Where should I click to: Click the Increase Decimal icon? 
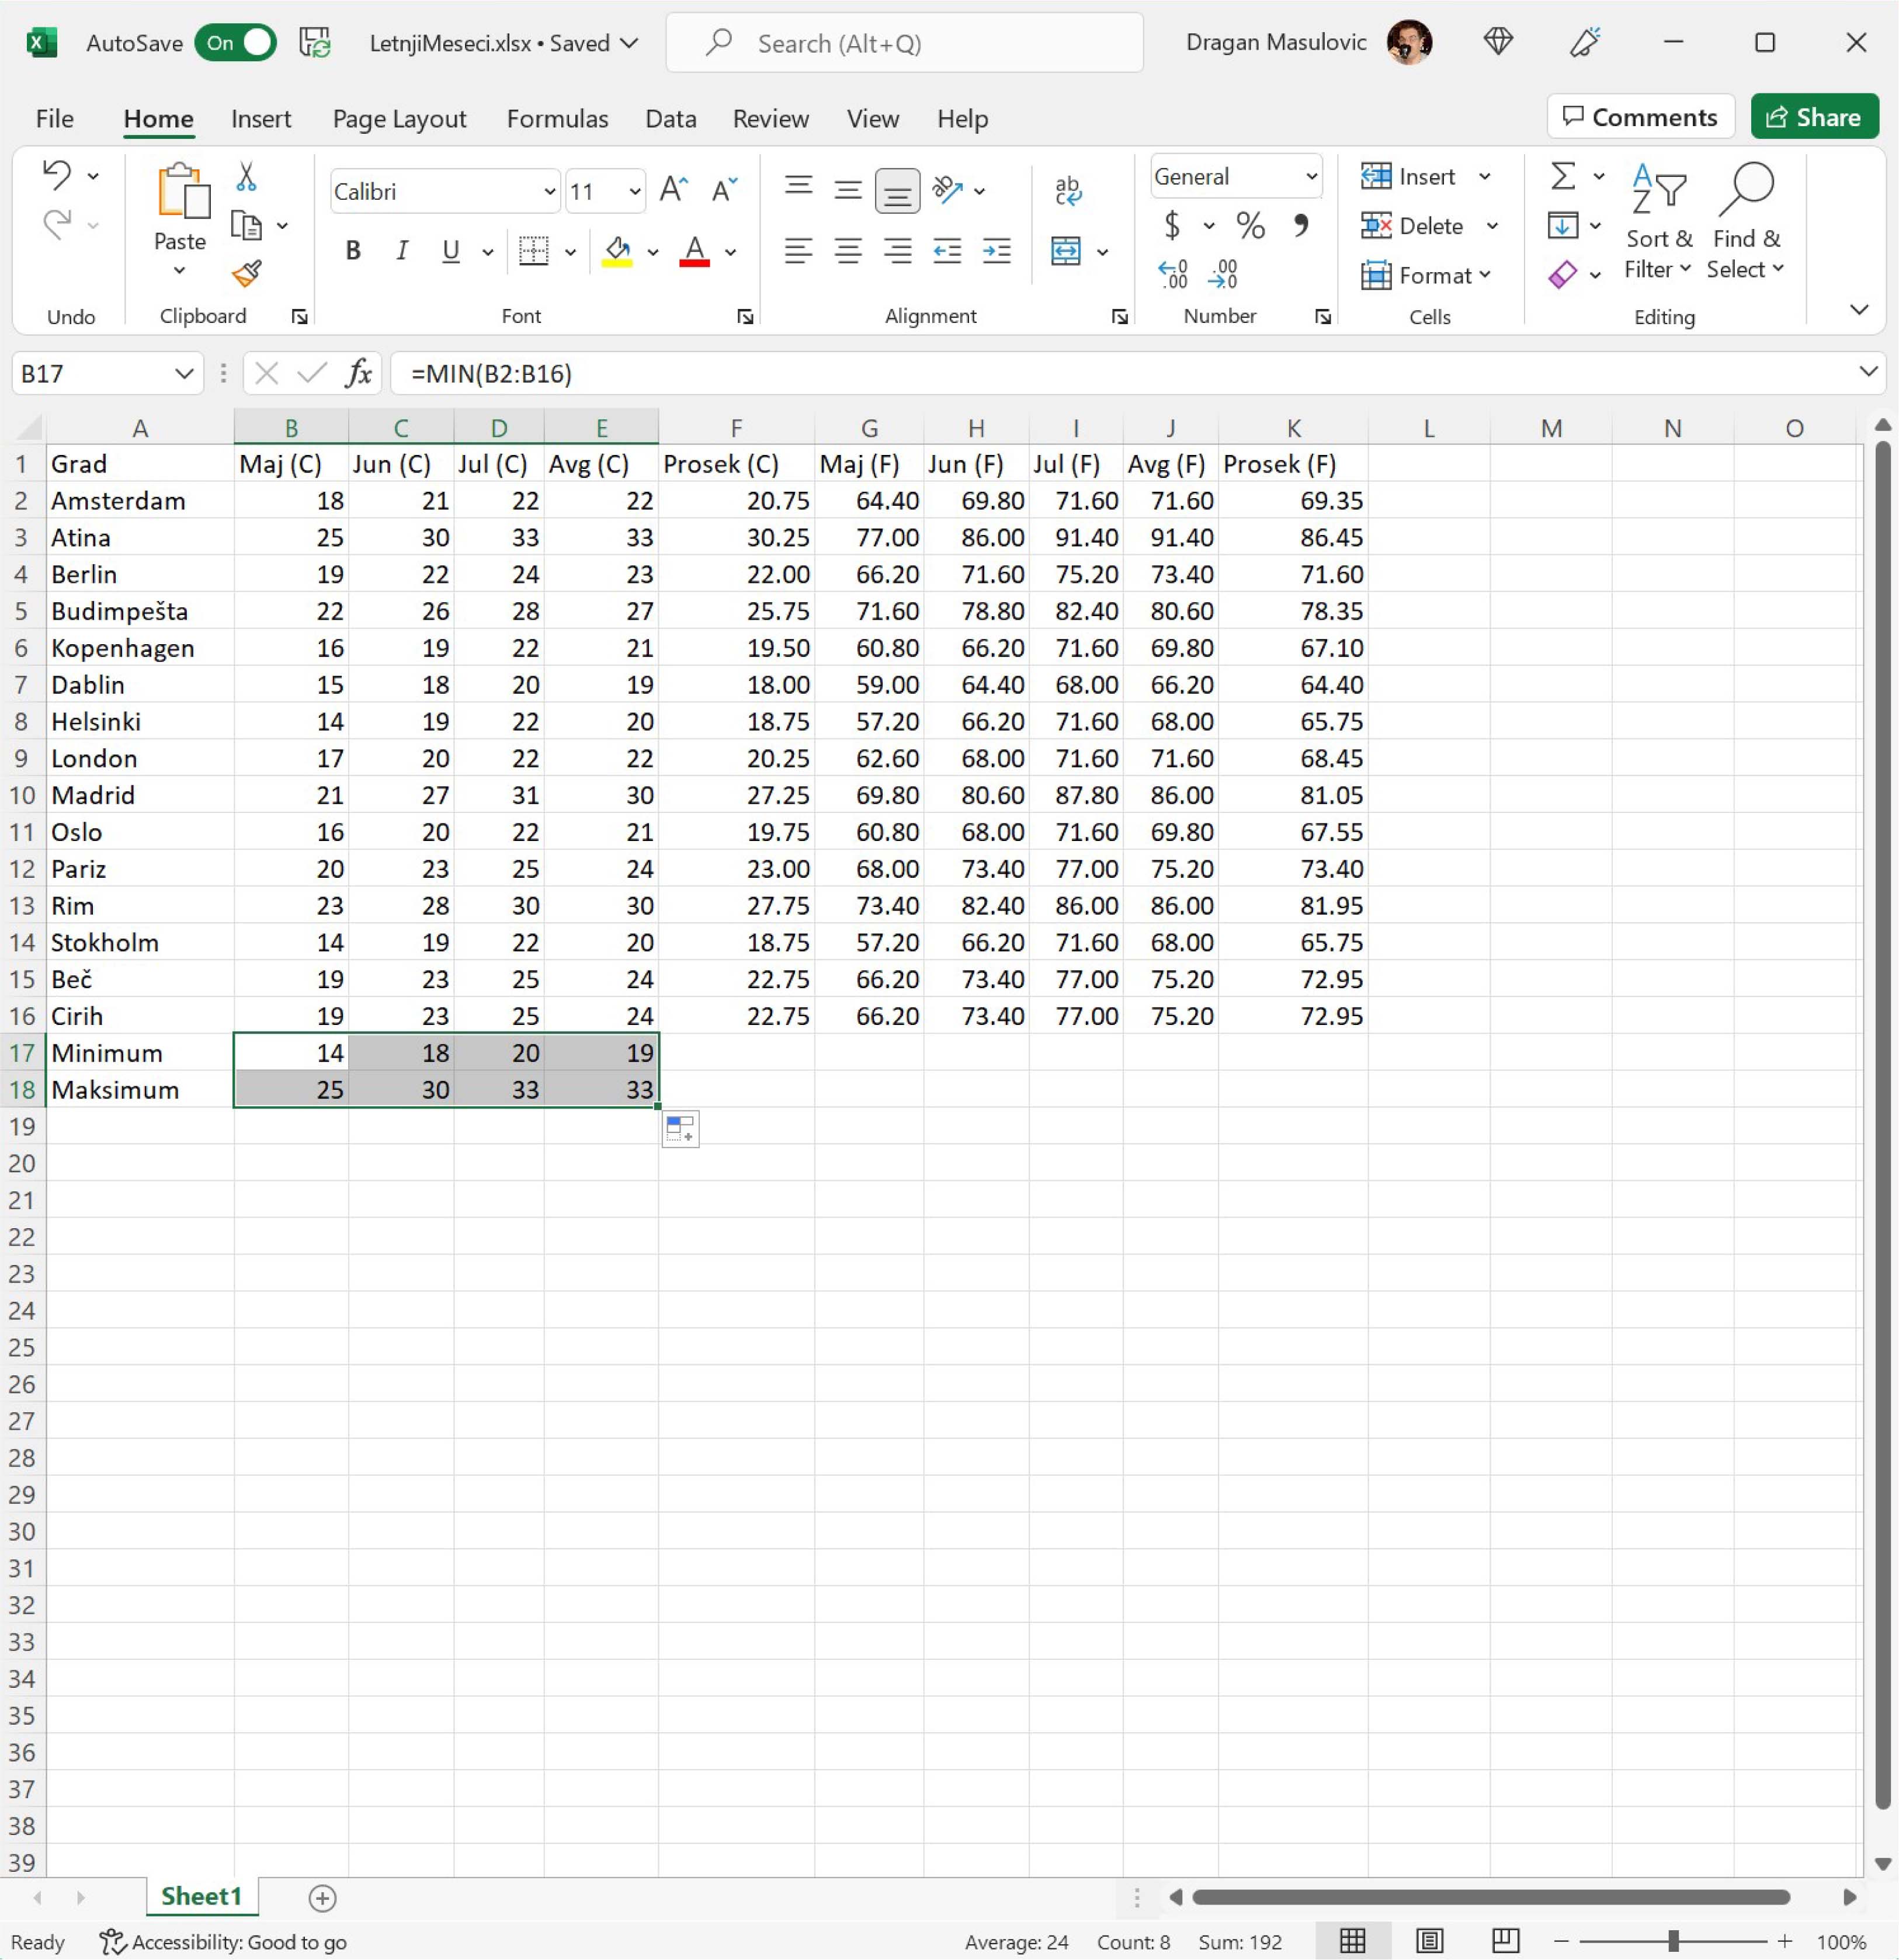1173,274
